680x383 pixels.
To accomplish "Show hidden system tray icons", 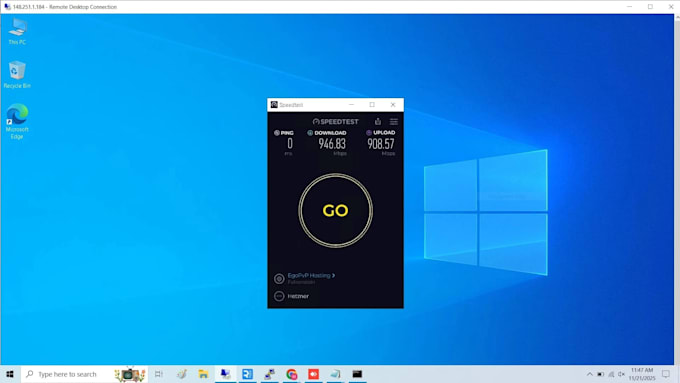I will point(590,374).
